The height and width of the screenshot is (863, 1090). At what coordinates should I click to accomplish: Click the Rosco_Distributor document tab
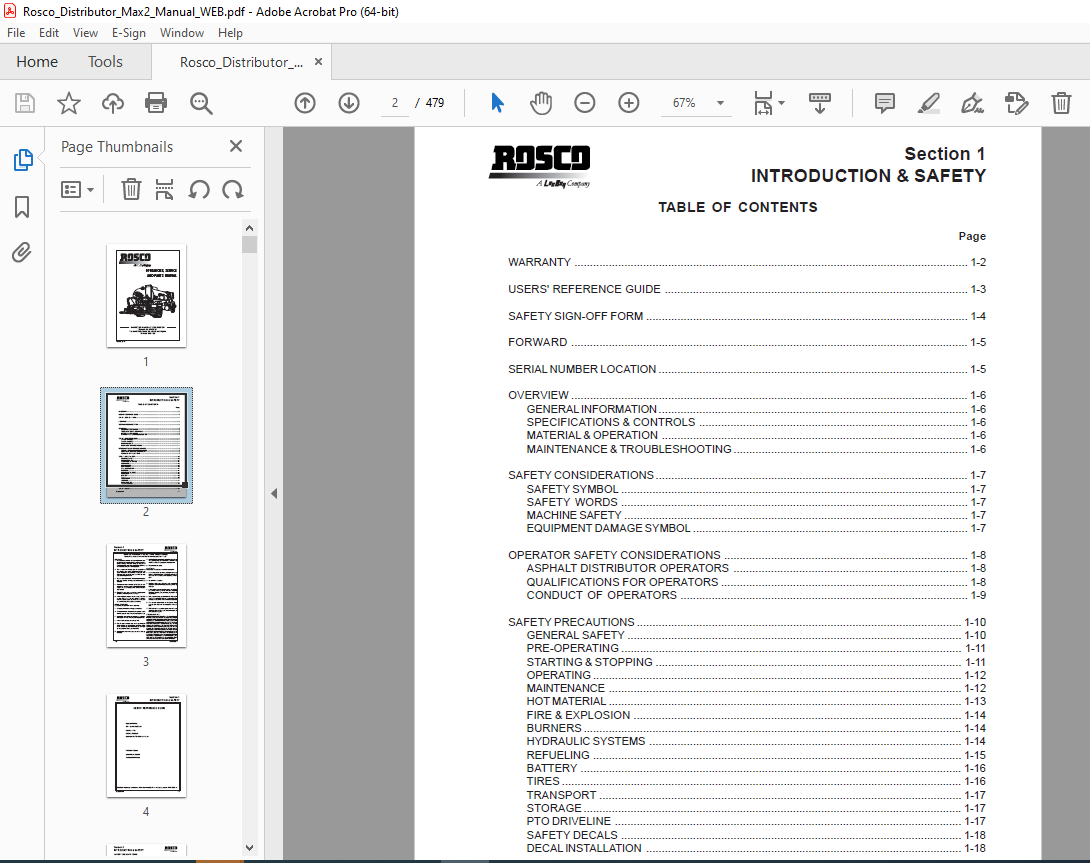(x=241, y=62)
